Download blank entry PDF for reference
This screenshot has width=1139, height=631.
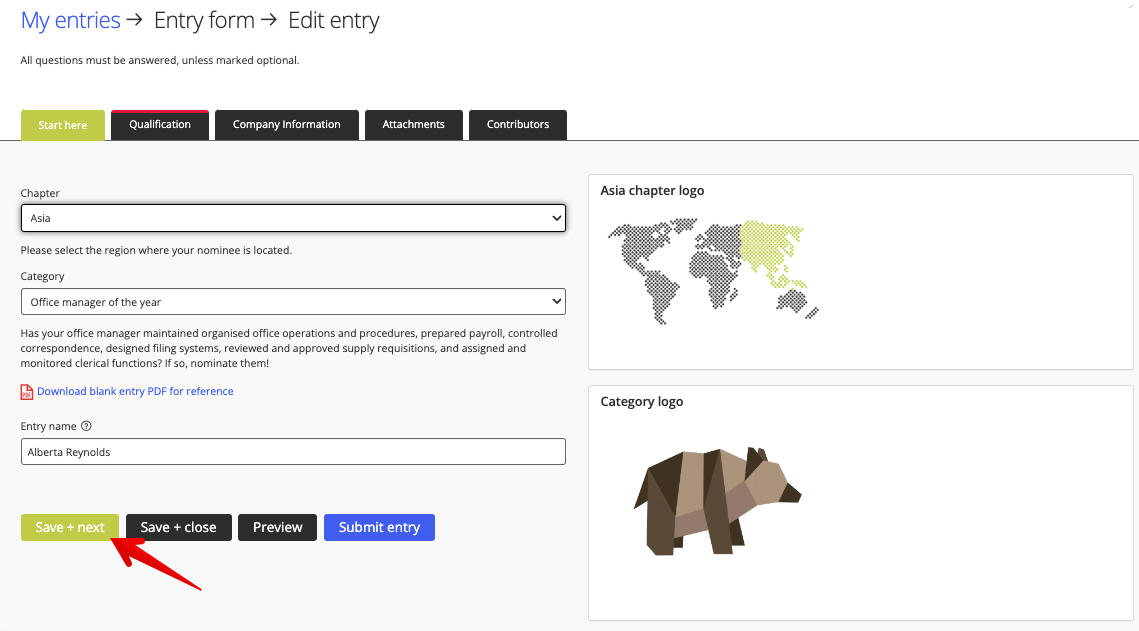pyautogui.click(x=135, y=391)
